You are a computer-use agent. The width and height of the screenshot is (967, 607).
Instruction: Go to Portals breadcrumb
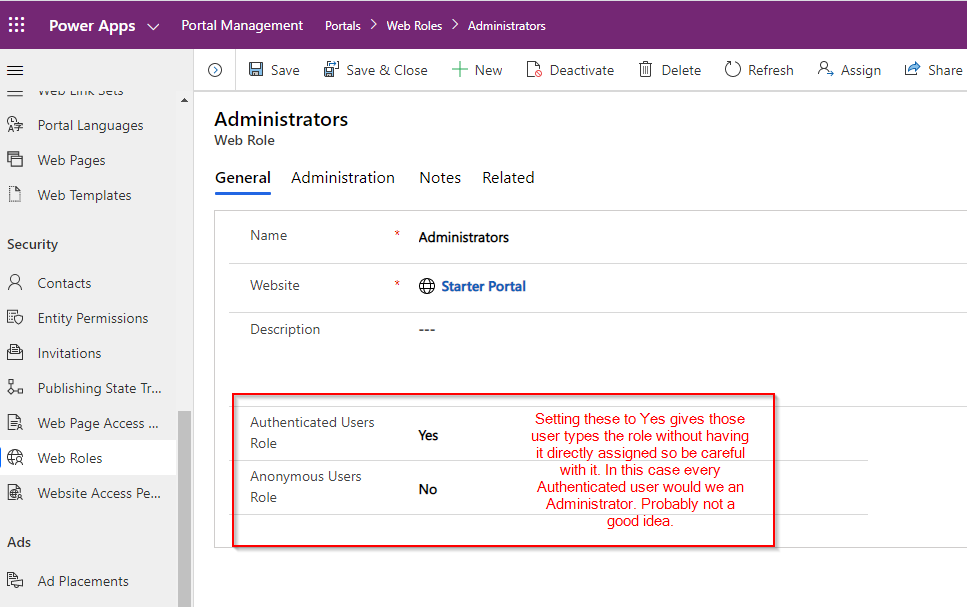342,26
